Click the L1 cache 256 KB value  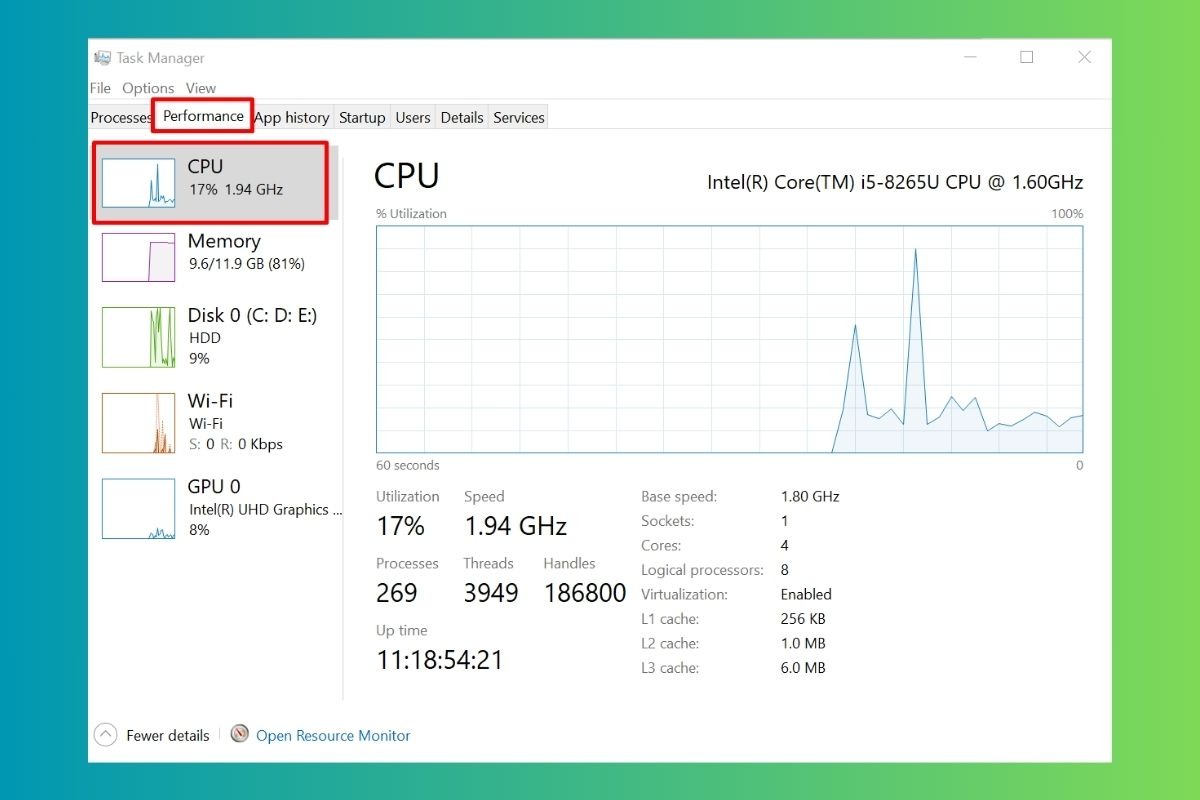[803, 619]
